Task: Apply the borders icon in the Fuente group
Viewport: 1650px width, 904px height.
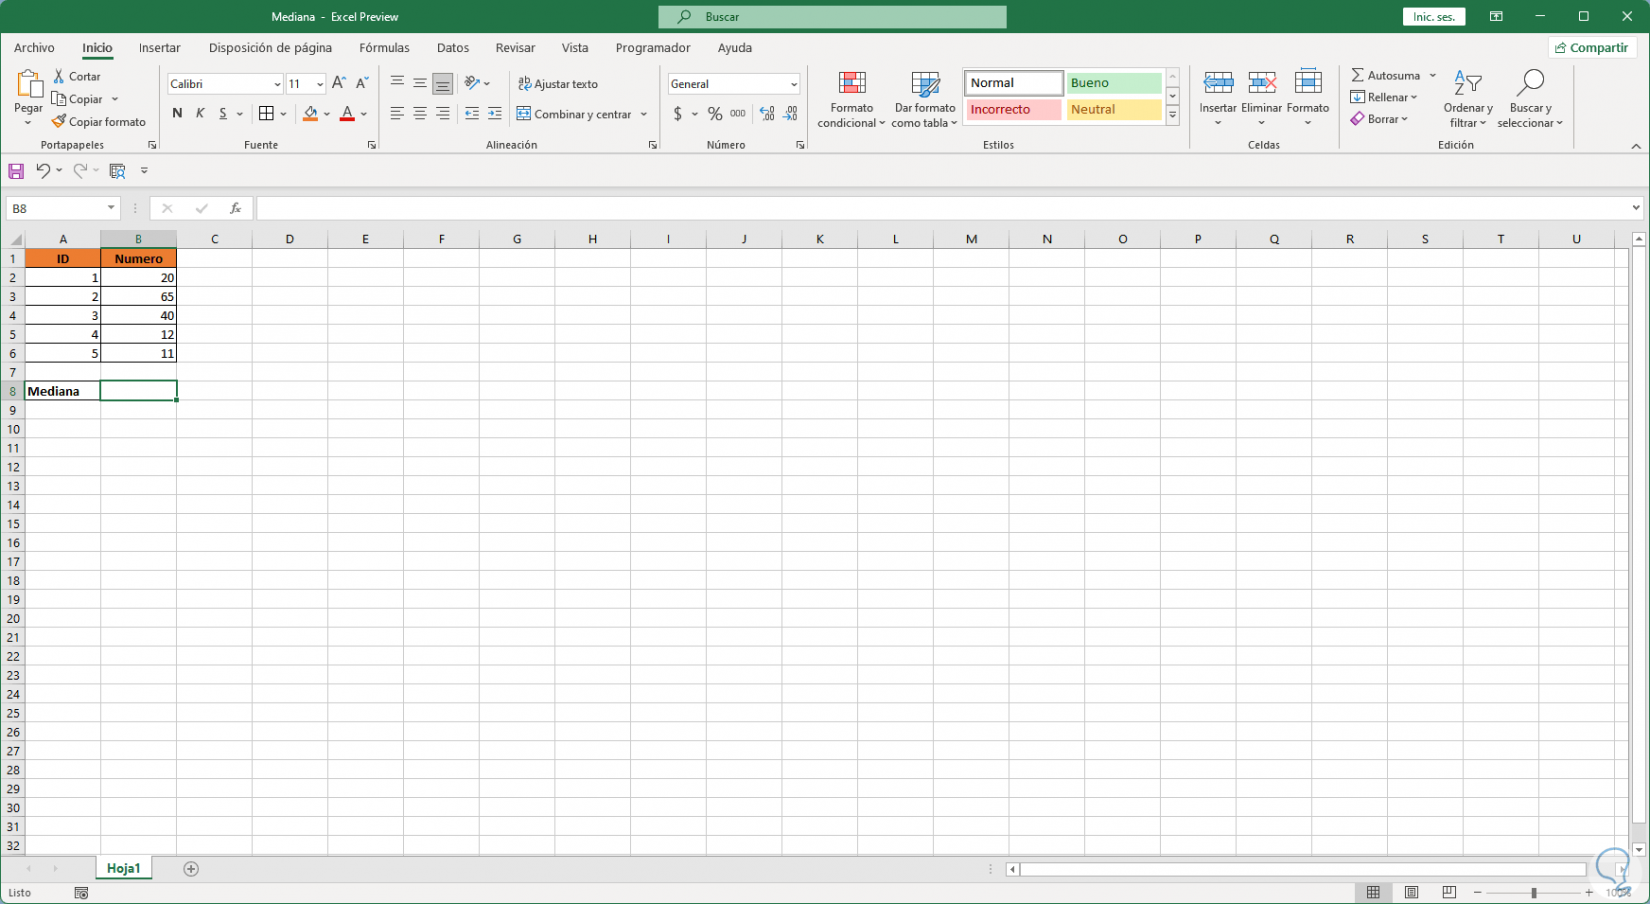Action: click(266, 114)
